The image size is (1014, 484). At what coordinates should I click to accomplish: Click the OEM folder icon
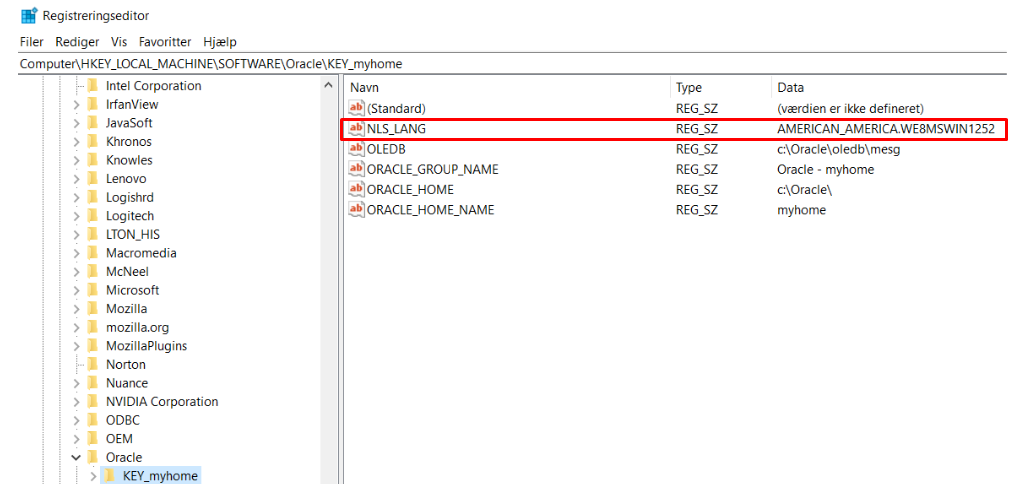point(92,439)
